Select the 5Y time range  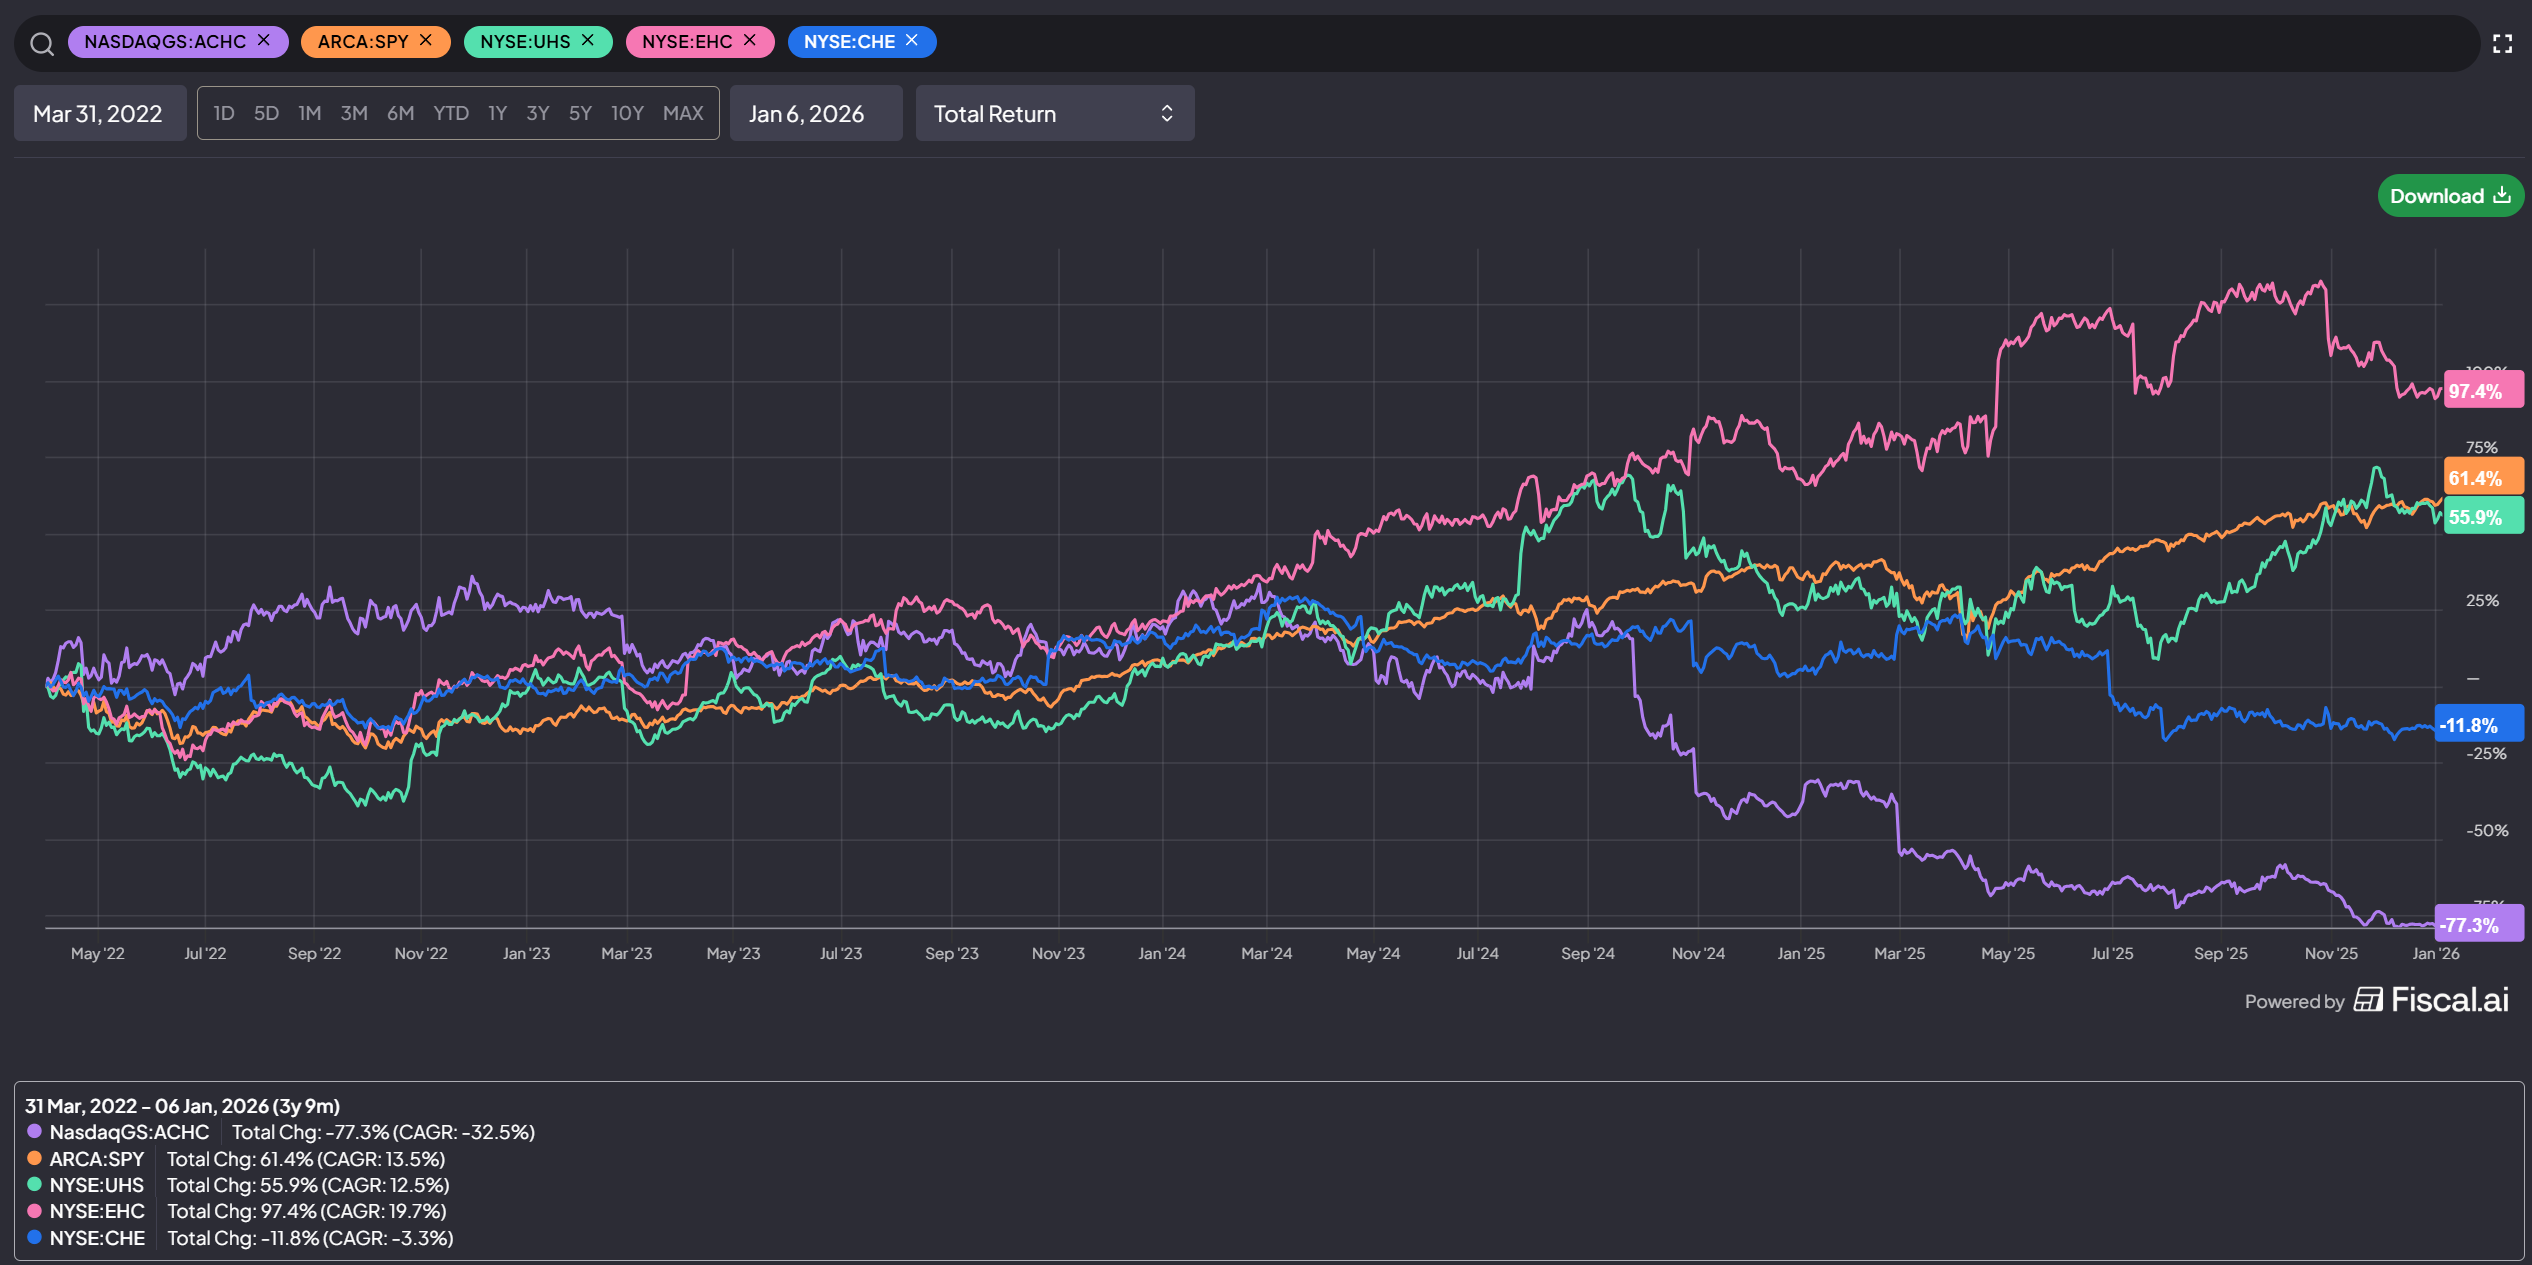(580, 113)
